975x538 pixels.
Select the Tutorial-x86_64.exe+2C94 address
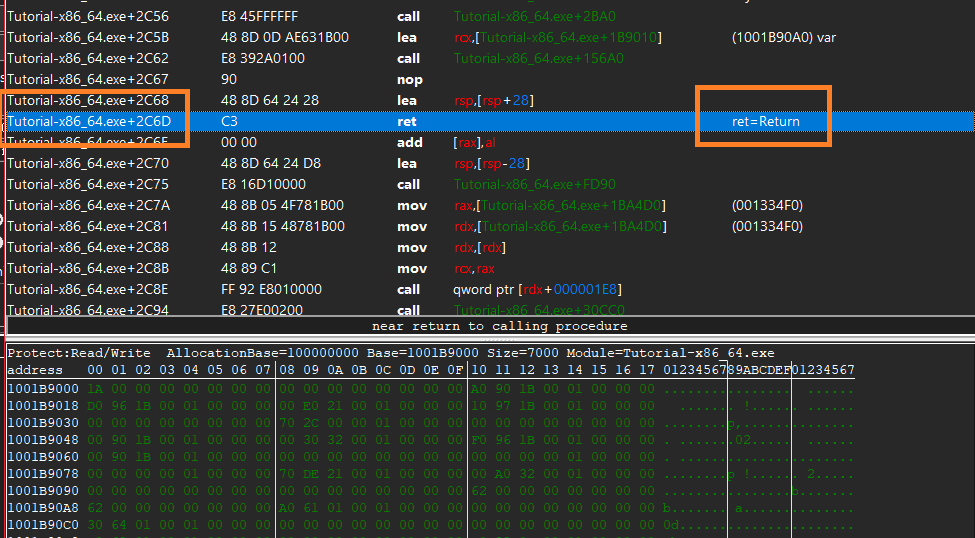(88, 310)
